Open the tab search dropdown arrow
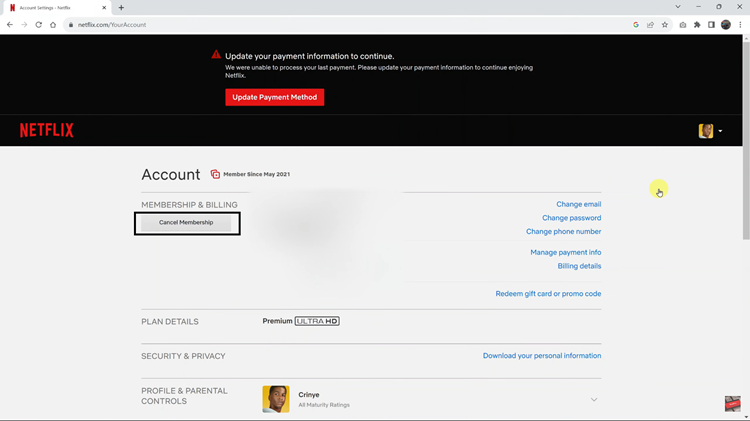 678,7
